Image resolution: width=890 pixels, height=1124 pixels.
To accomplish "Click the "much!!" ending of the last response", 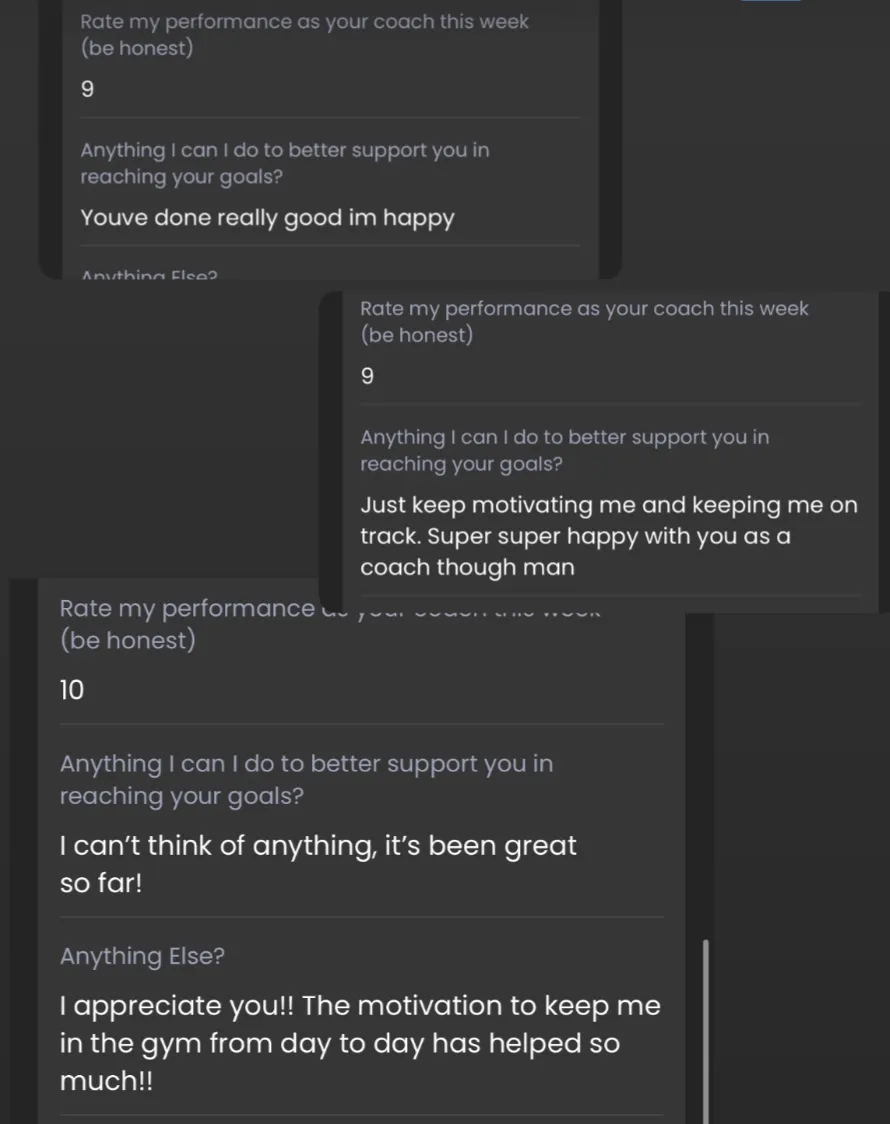I will (106, 1081).
